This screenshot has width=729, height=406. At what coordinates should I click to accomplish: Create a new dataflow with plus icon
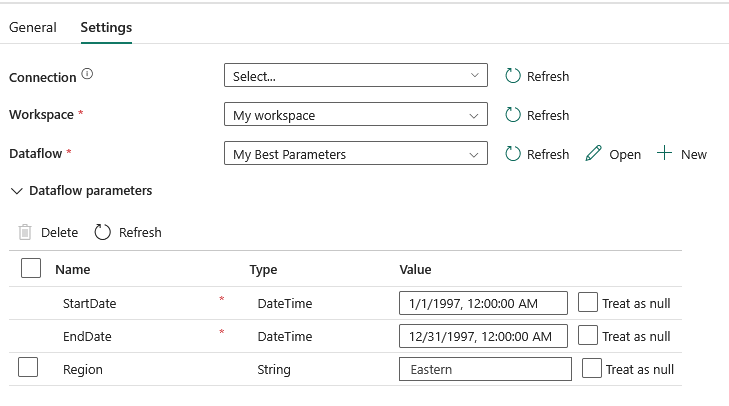point(664,154)
